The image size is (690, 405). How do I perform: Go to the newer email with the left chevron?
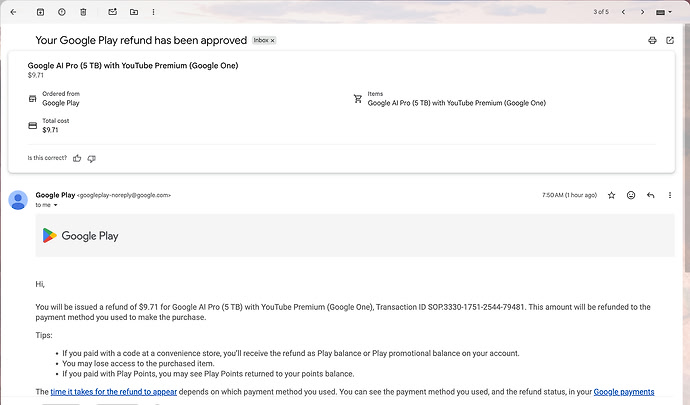623,12
